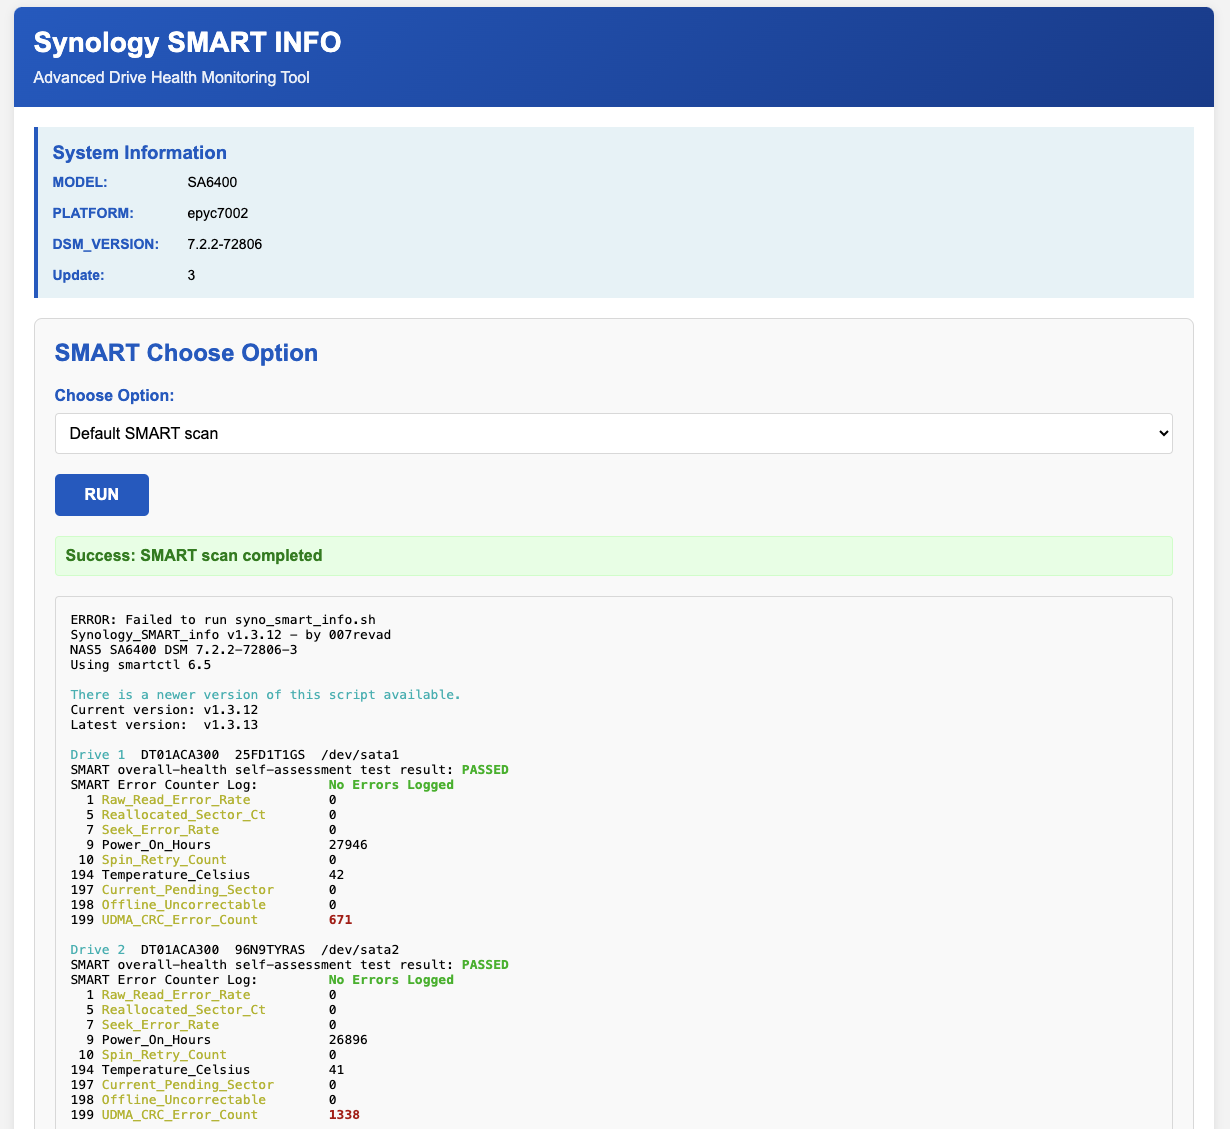Click the "Drive 1" label
The height and width of the screenshot is (1129, 1230).
[x=98, y=755]
